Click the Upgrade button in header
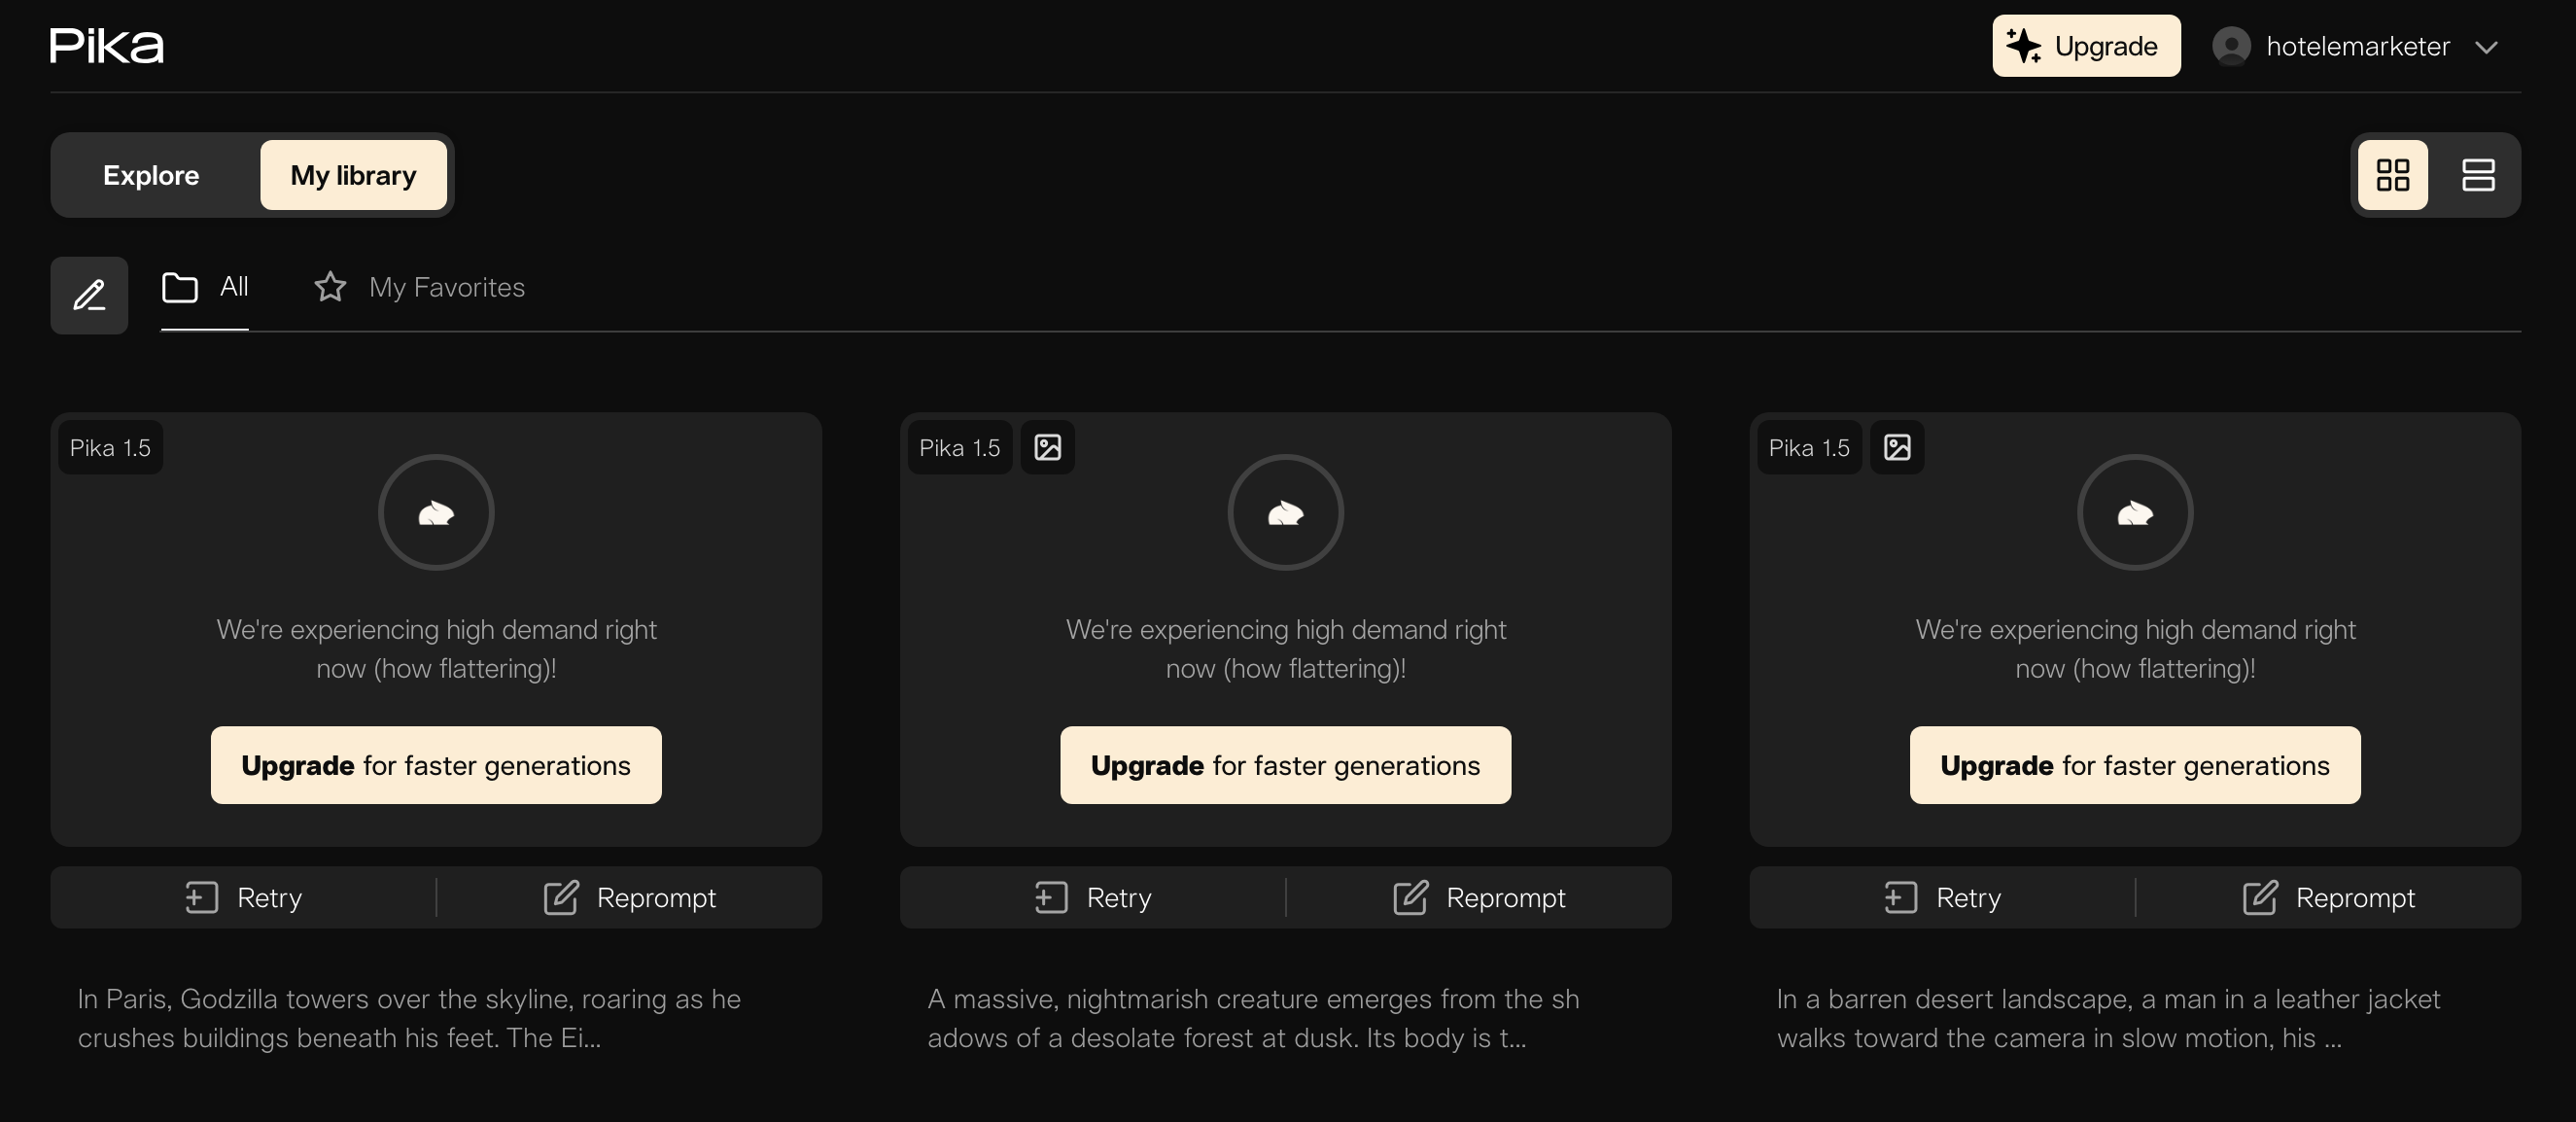Viewport: 2576px width, 1122px height. [x=2085, y=46]
